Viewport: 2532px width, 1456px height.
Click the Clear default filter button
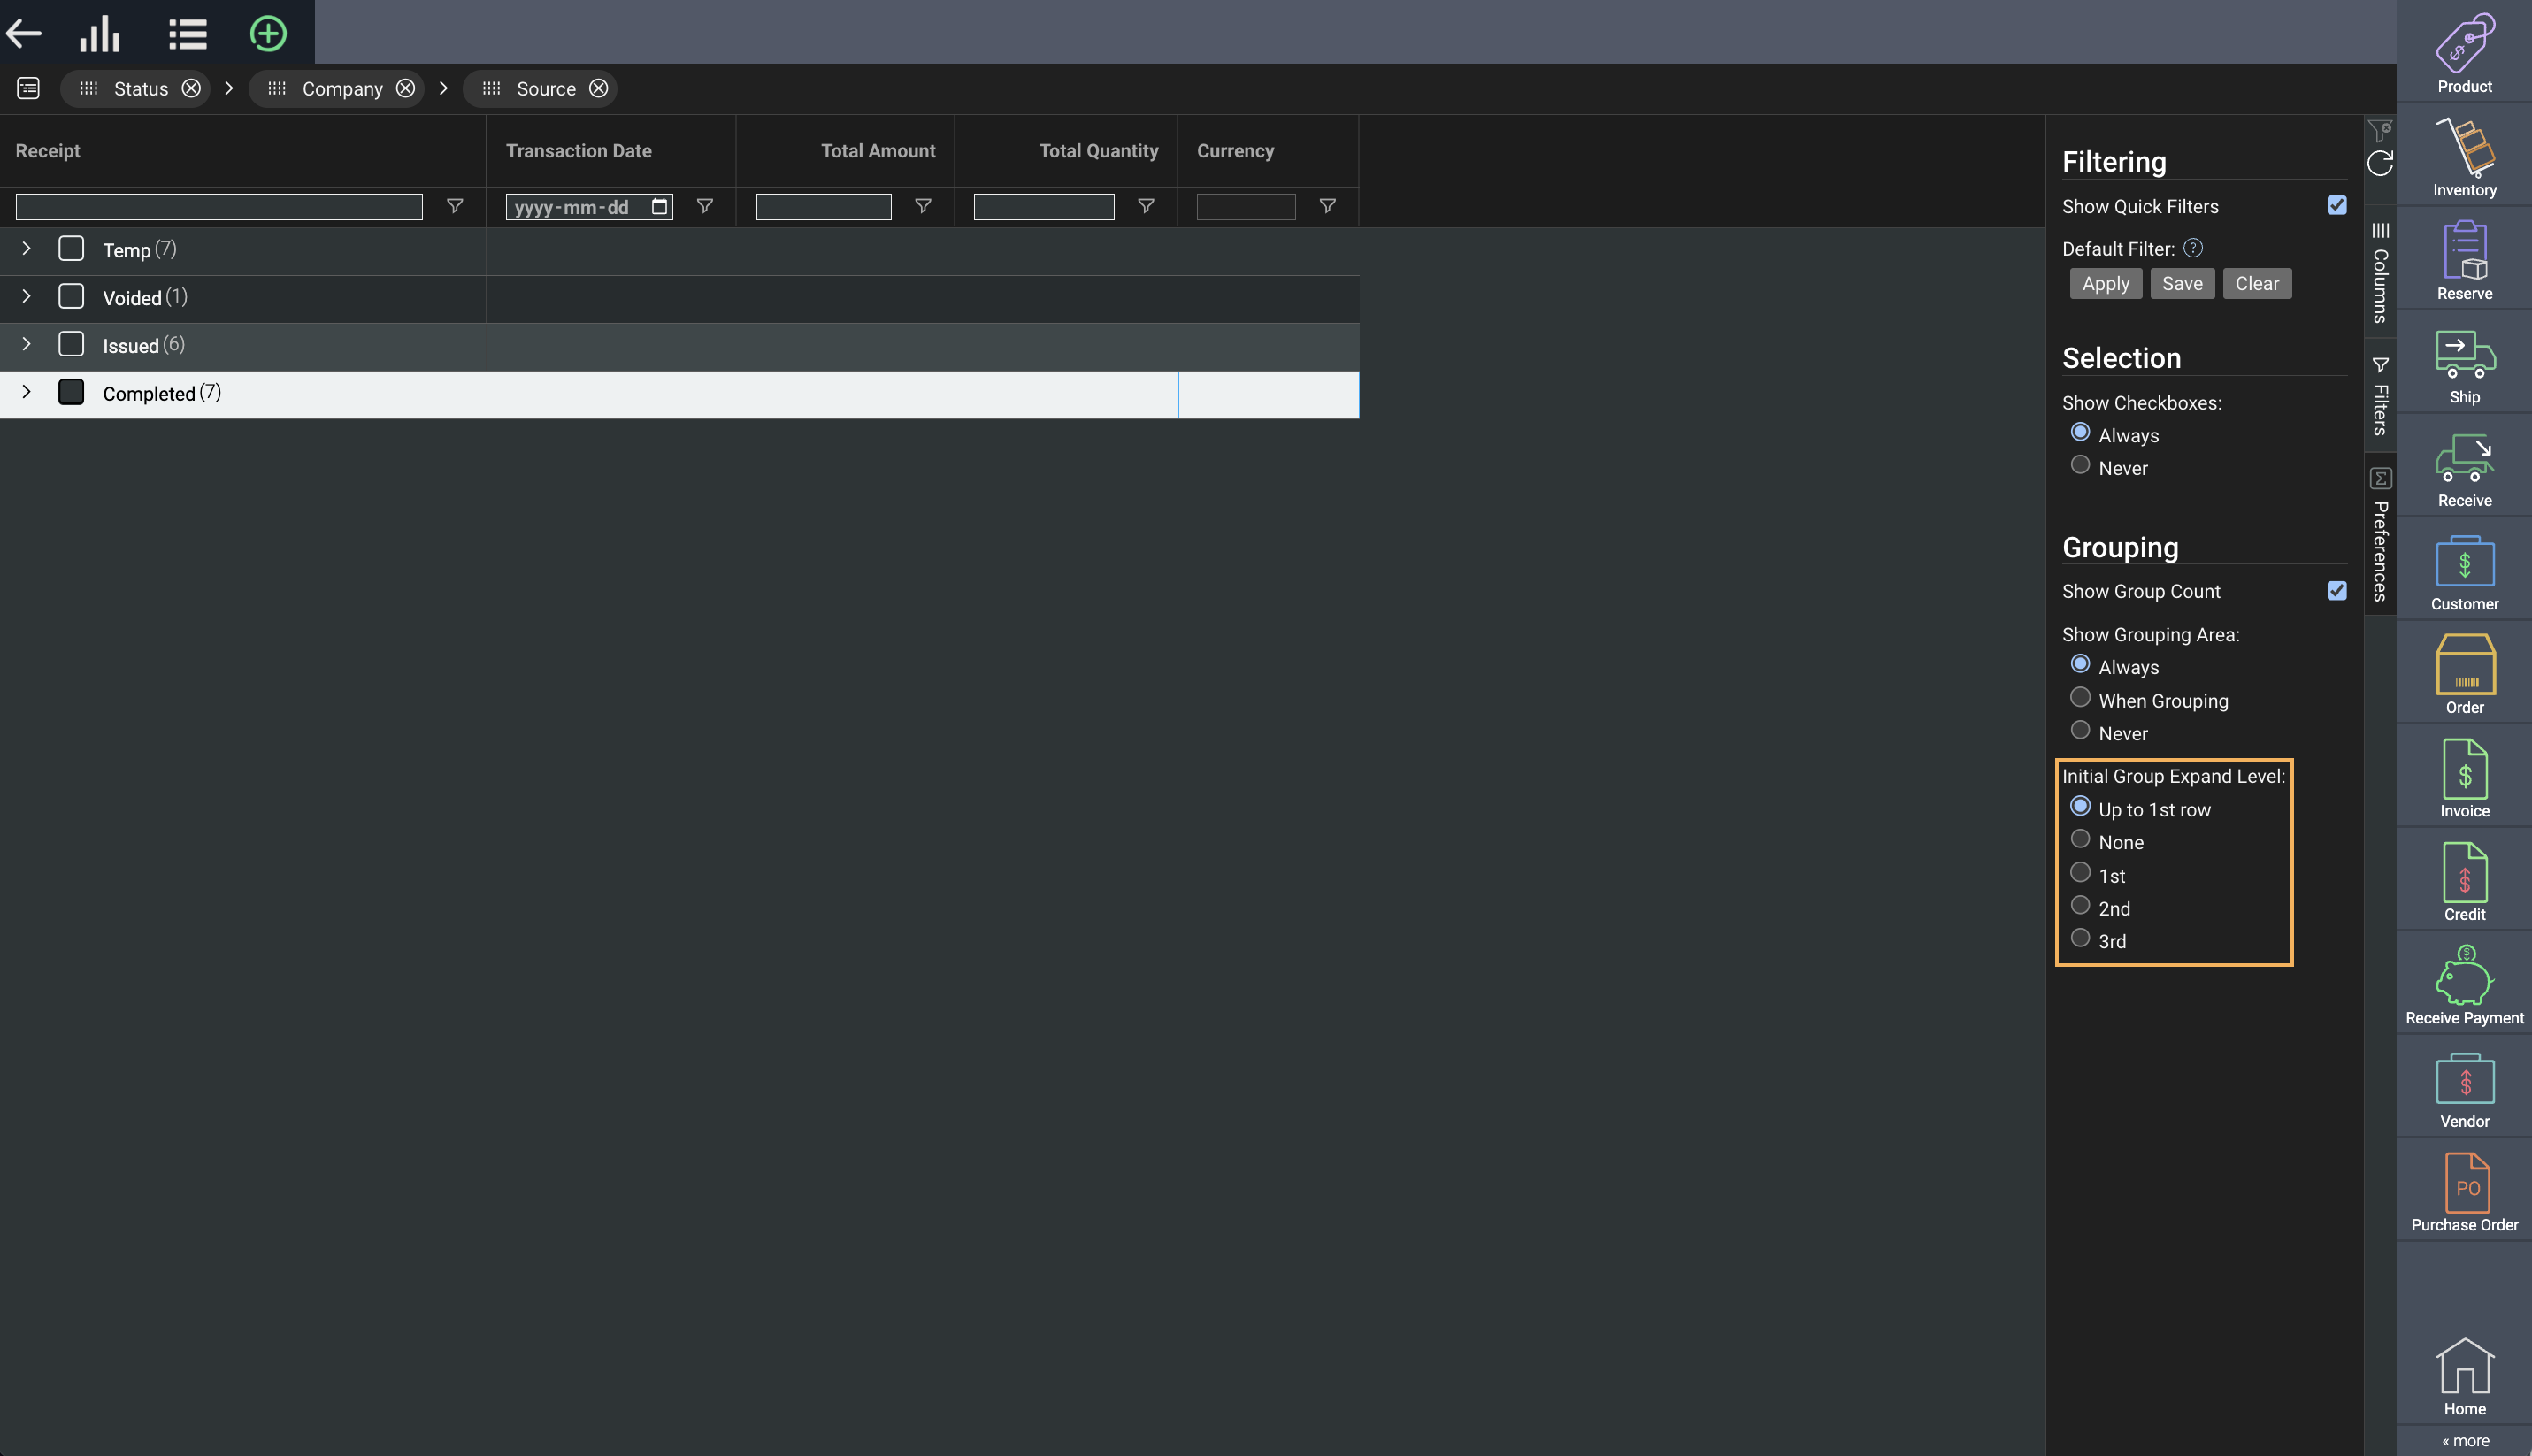[x=2256, y=284]
